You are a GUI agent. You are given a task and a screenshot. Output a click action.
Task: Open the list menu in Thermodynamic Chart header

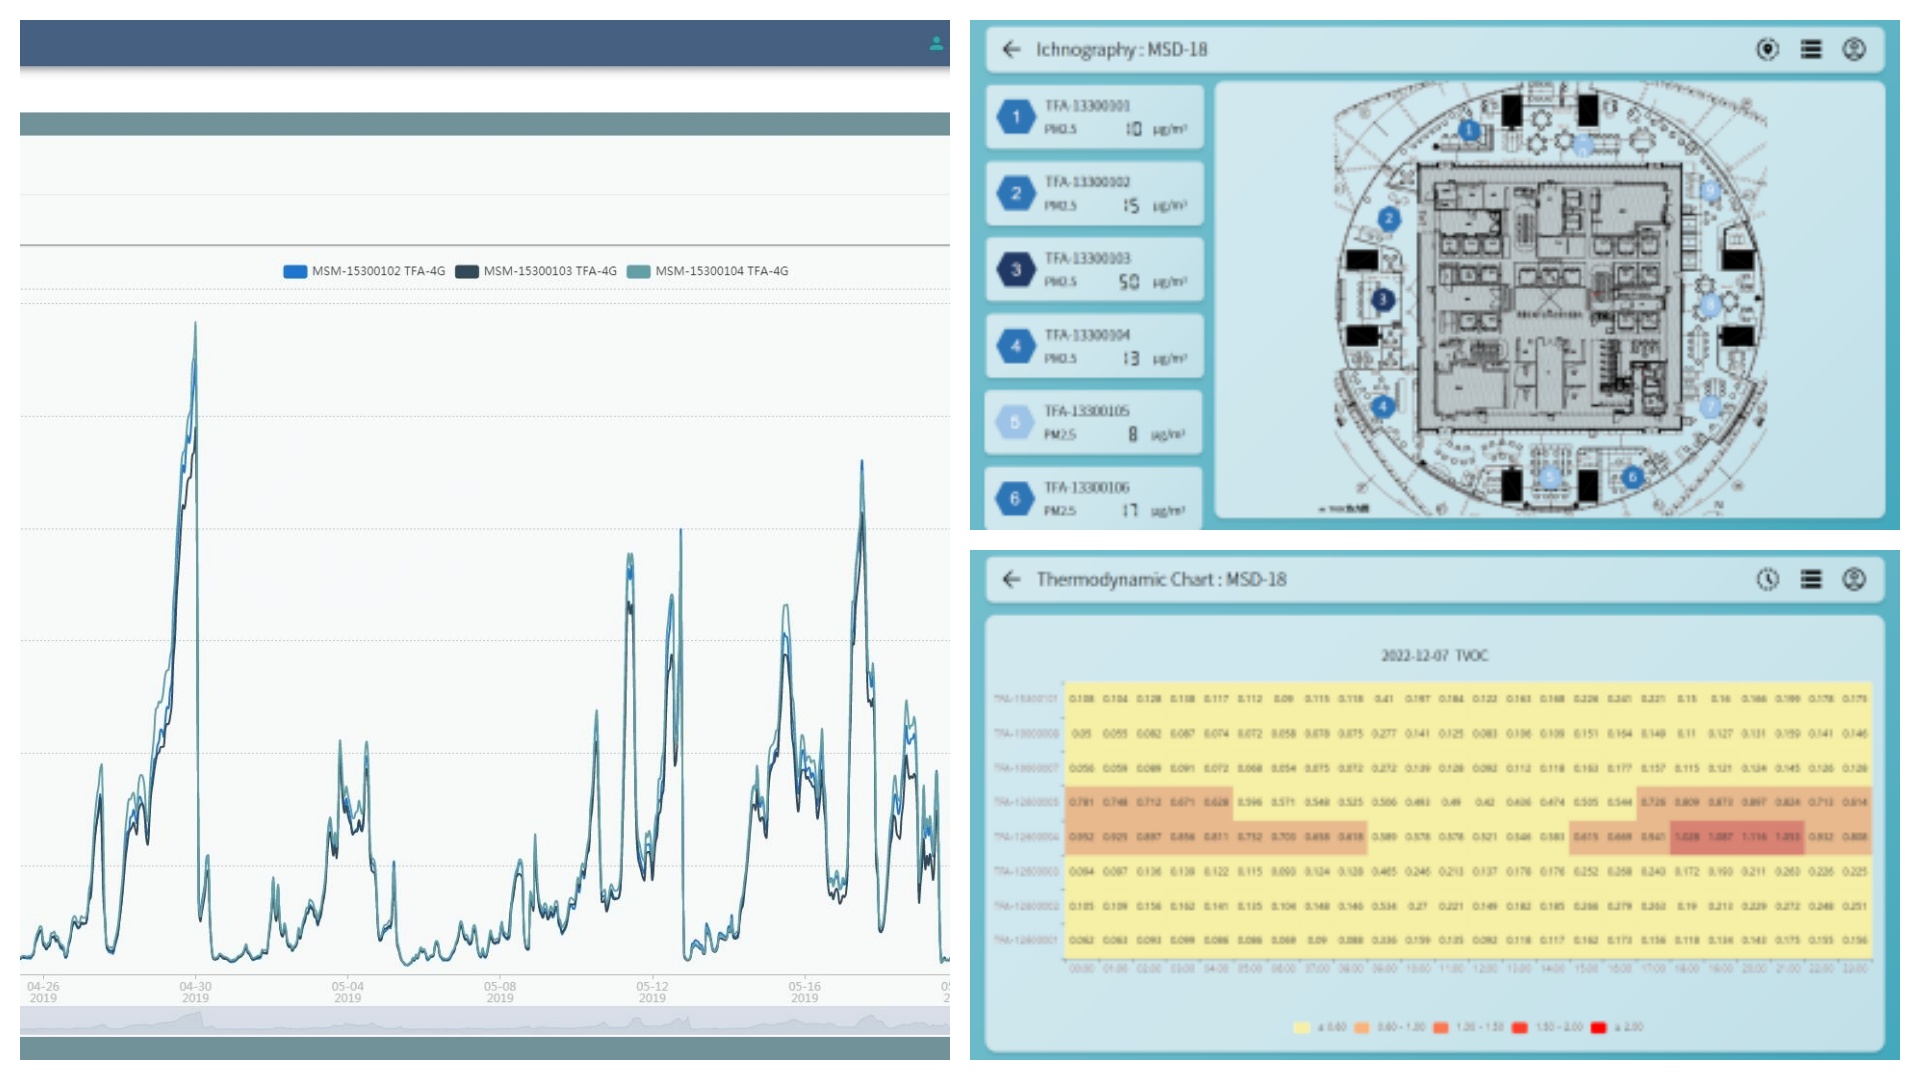pyautogui.click(x=1811, y=579)
